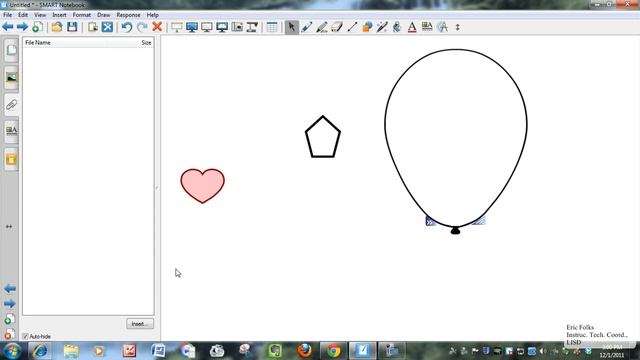
Task: Move the sidebar with the double-arrow icon
Action: [x=9, y=227]
